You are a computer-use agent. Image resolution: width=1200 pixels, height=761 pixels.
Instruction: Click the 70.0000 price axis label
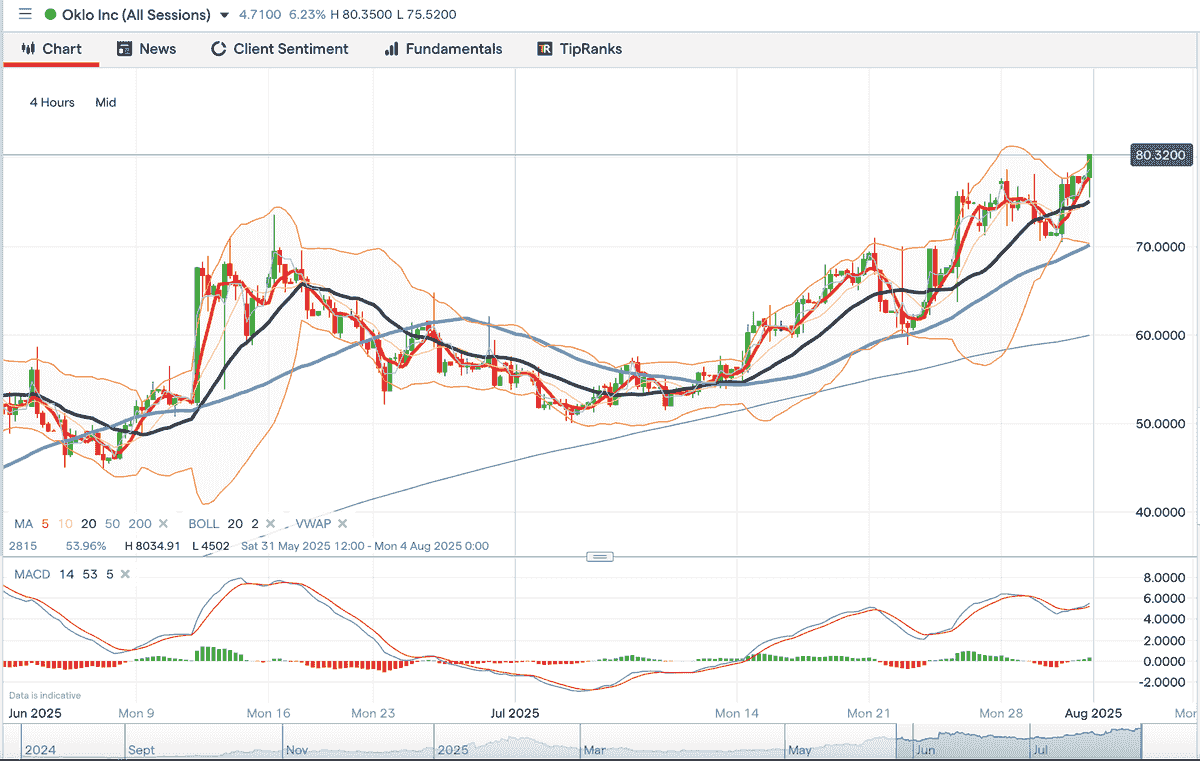1162,247
